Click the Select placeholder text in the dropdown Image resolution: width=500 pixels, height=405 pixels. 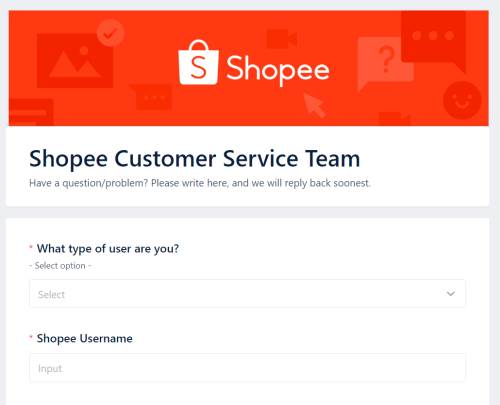[51, 294]
